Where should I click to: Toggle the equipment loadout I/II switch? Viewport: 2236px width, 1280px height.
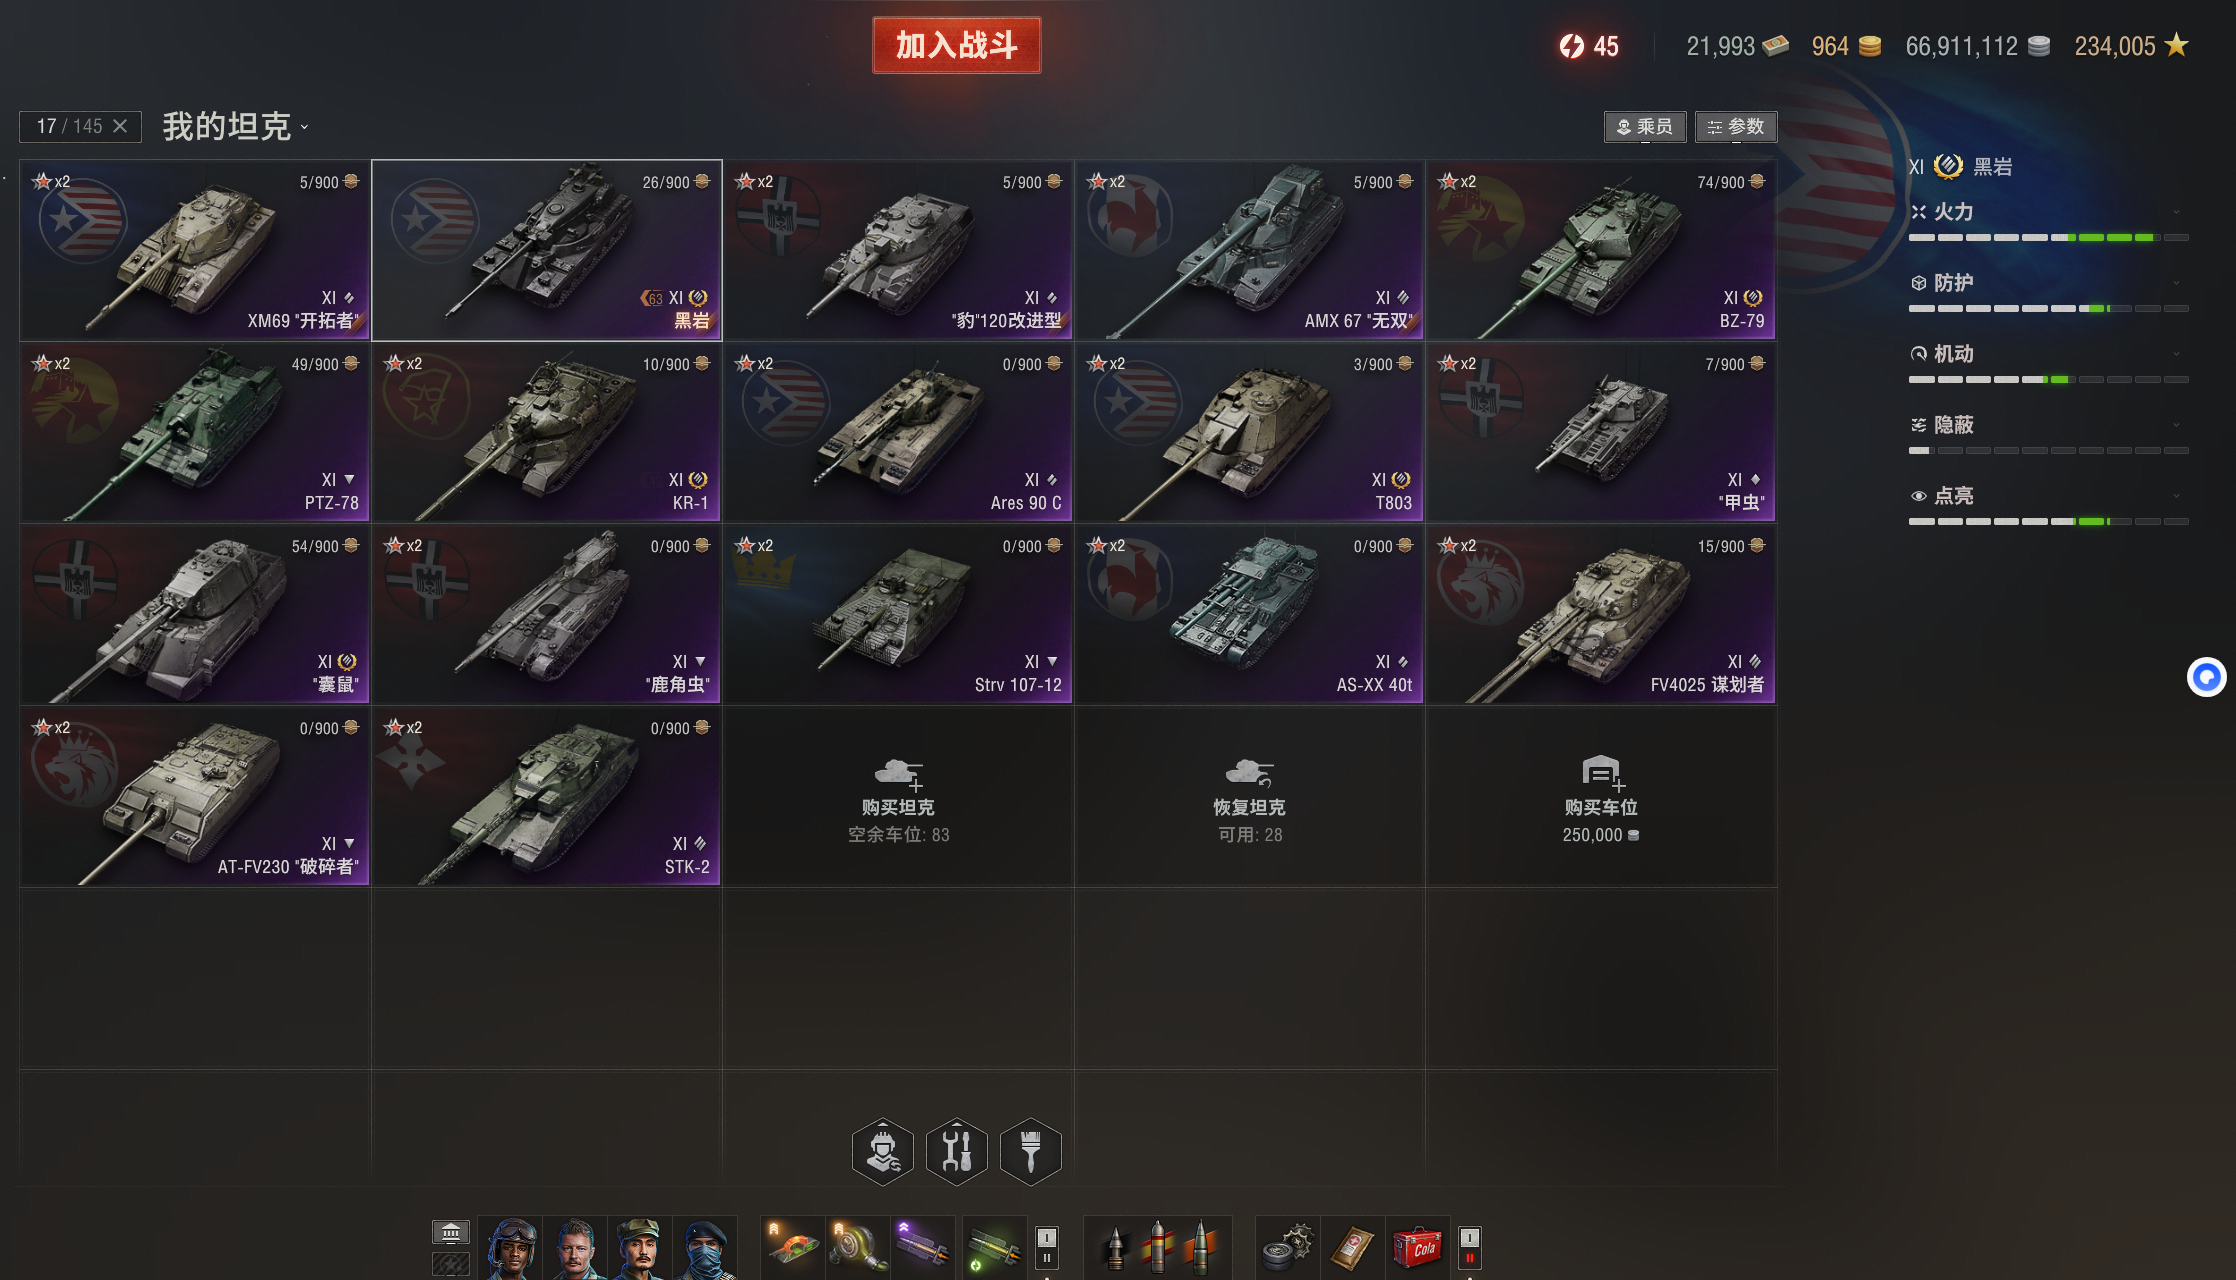click(1046, 1247)
